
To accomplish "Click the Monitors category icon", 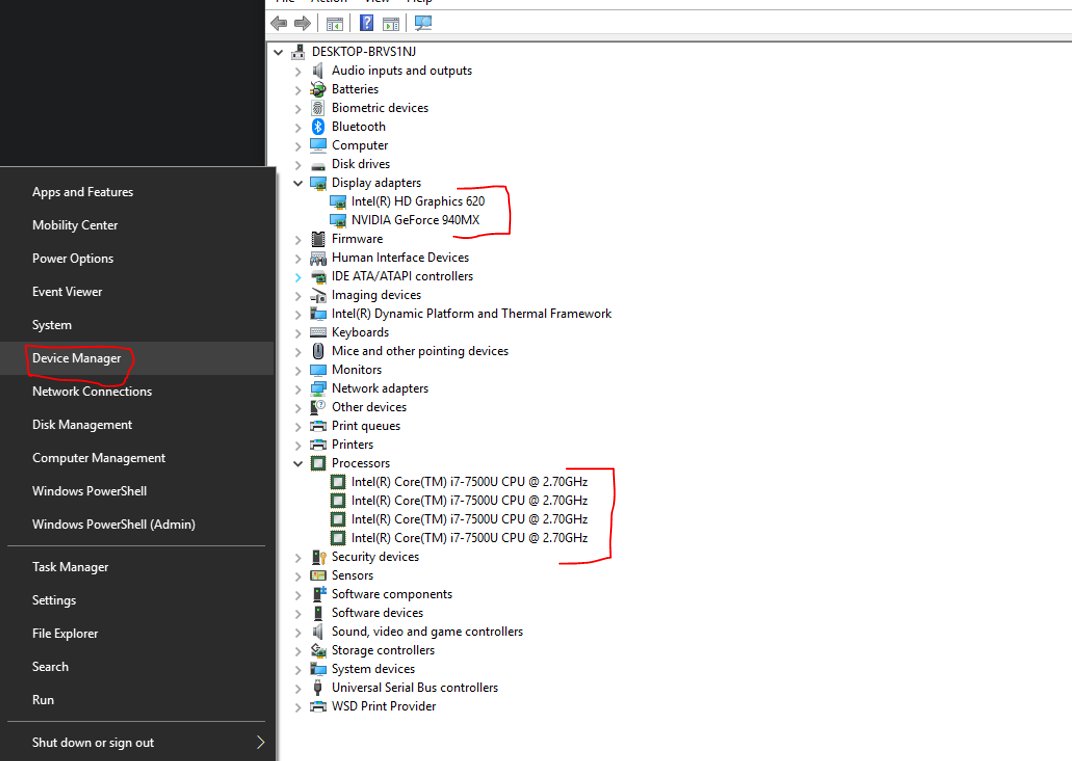I will point(318,370).
